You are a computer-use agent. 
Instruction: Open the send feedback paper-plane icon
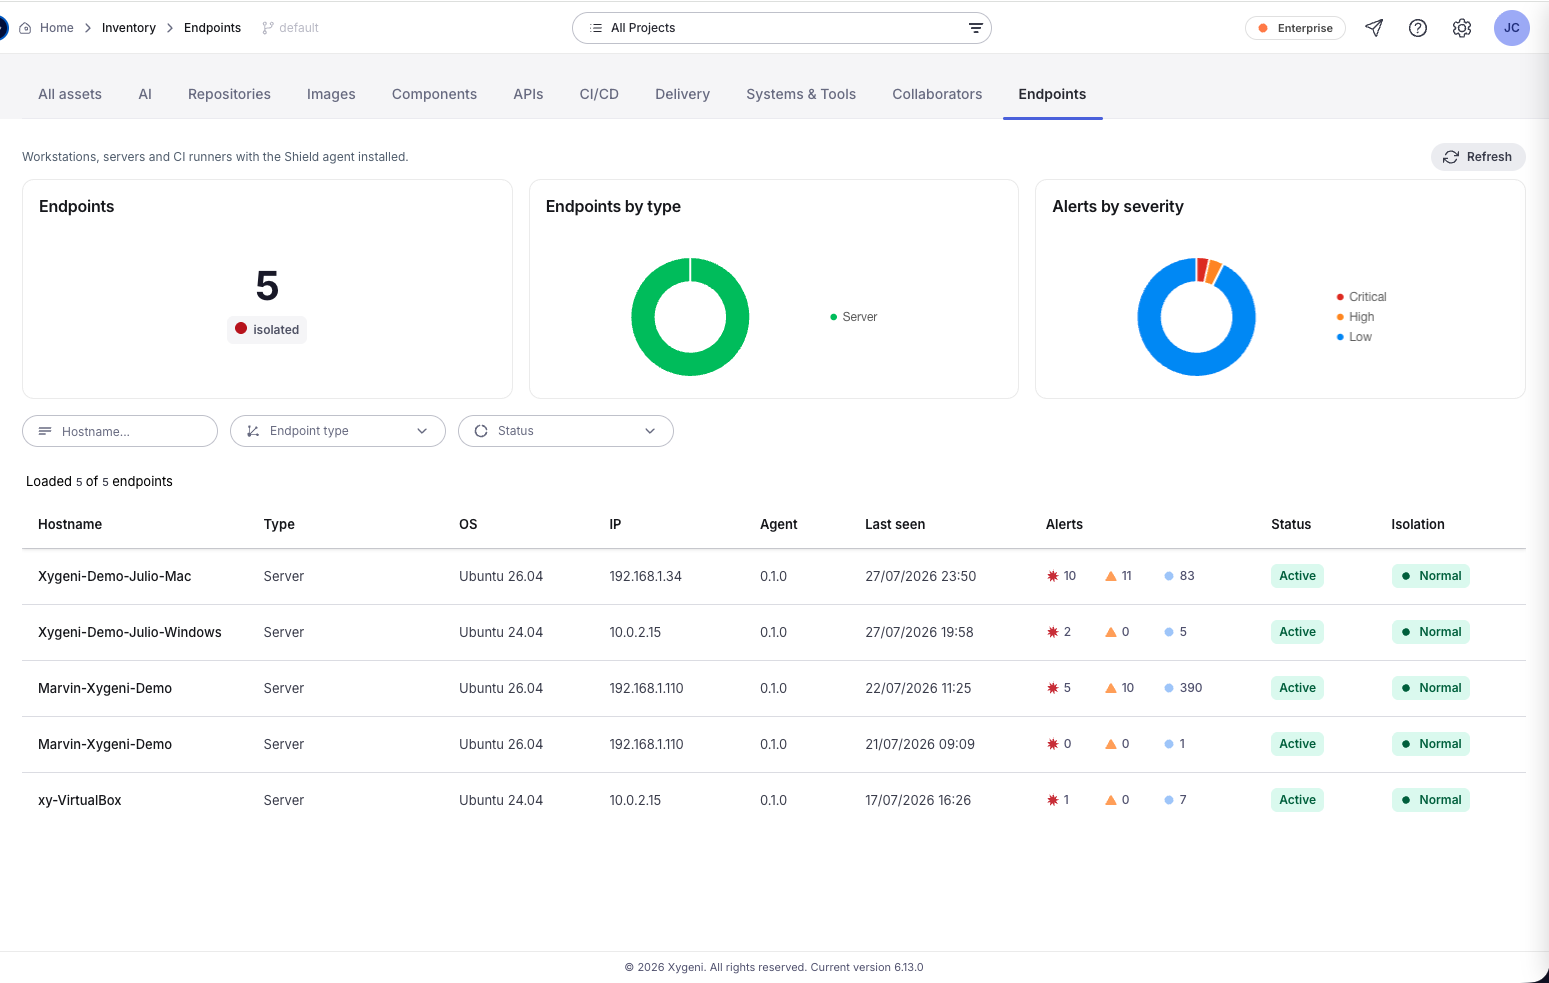(x=1374, y=28)
